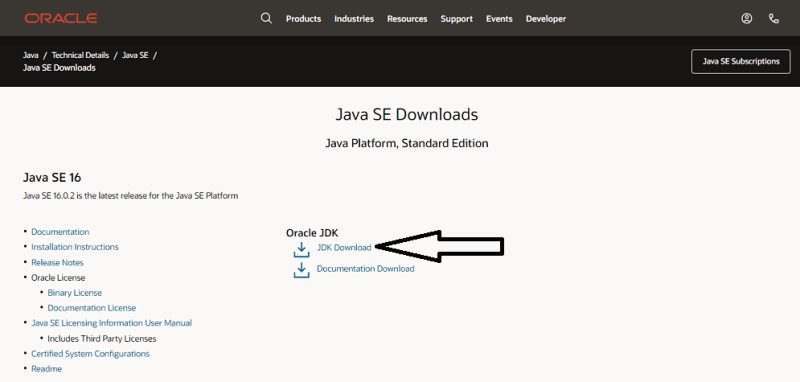This screenshot has width=800, height=382.
Task: Click the Documentation Download link
Action: click(x=365, y=268)
